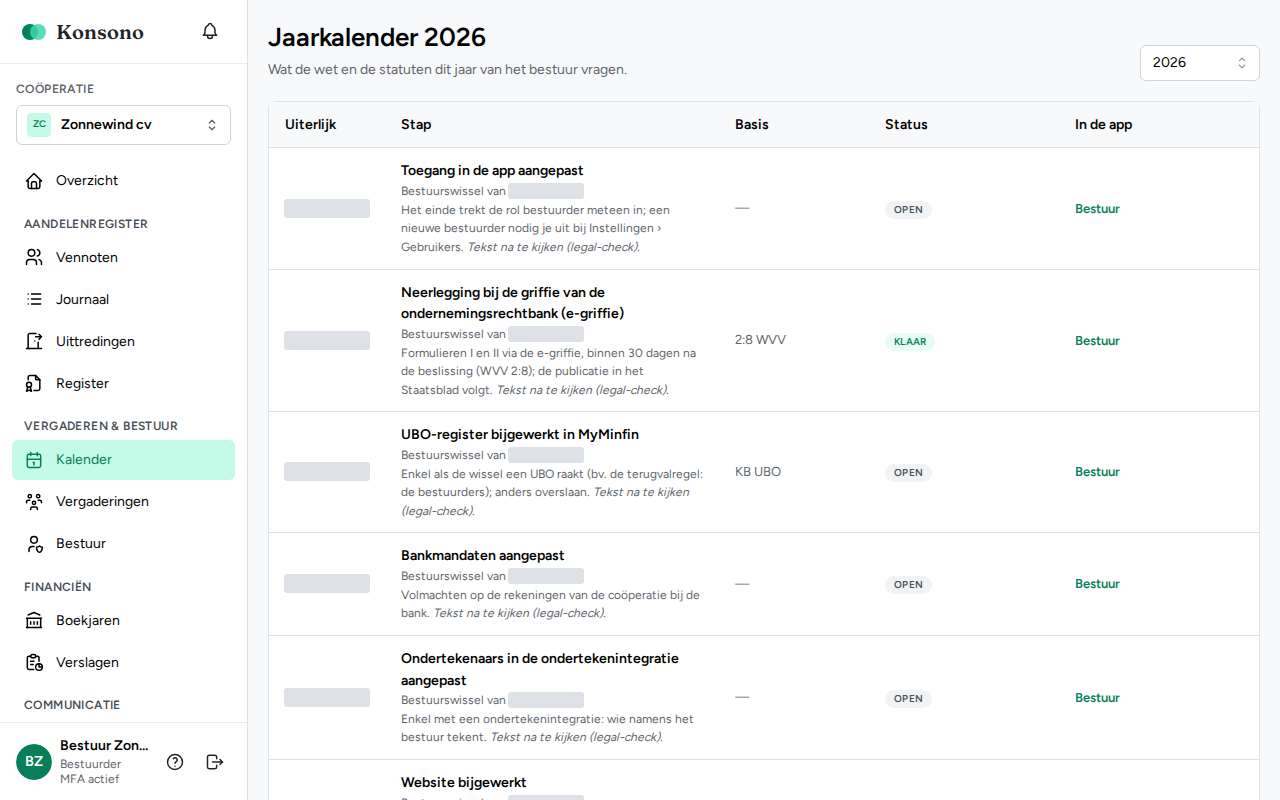1280x800 pixels.
Task: Open the Boekjaren menu item
Action: tap(123, 621)
